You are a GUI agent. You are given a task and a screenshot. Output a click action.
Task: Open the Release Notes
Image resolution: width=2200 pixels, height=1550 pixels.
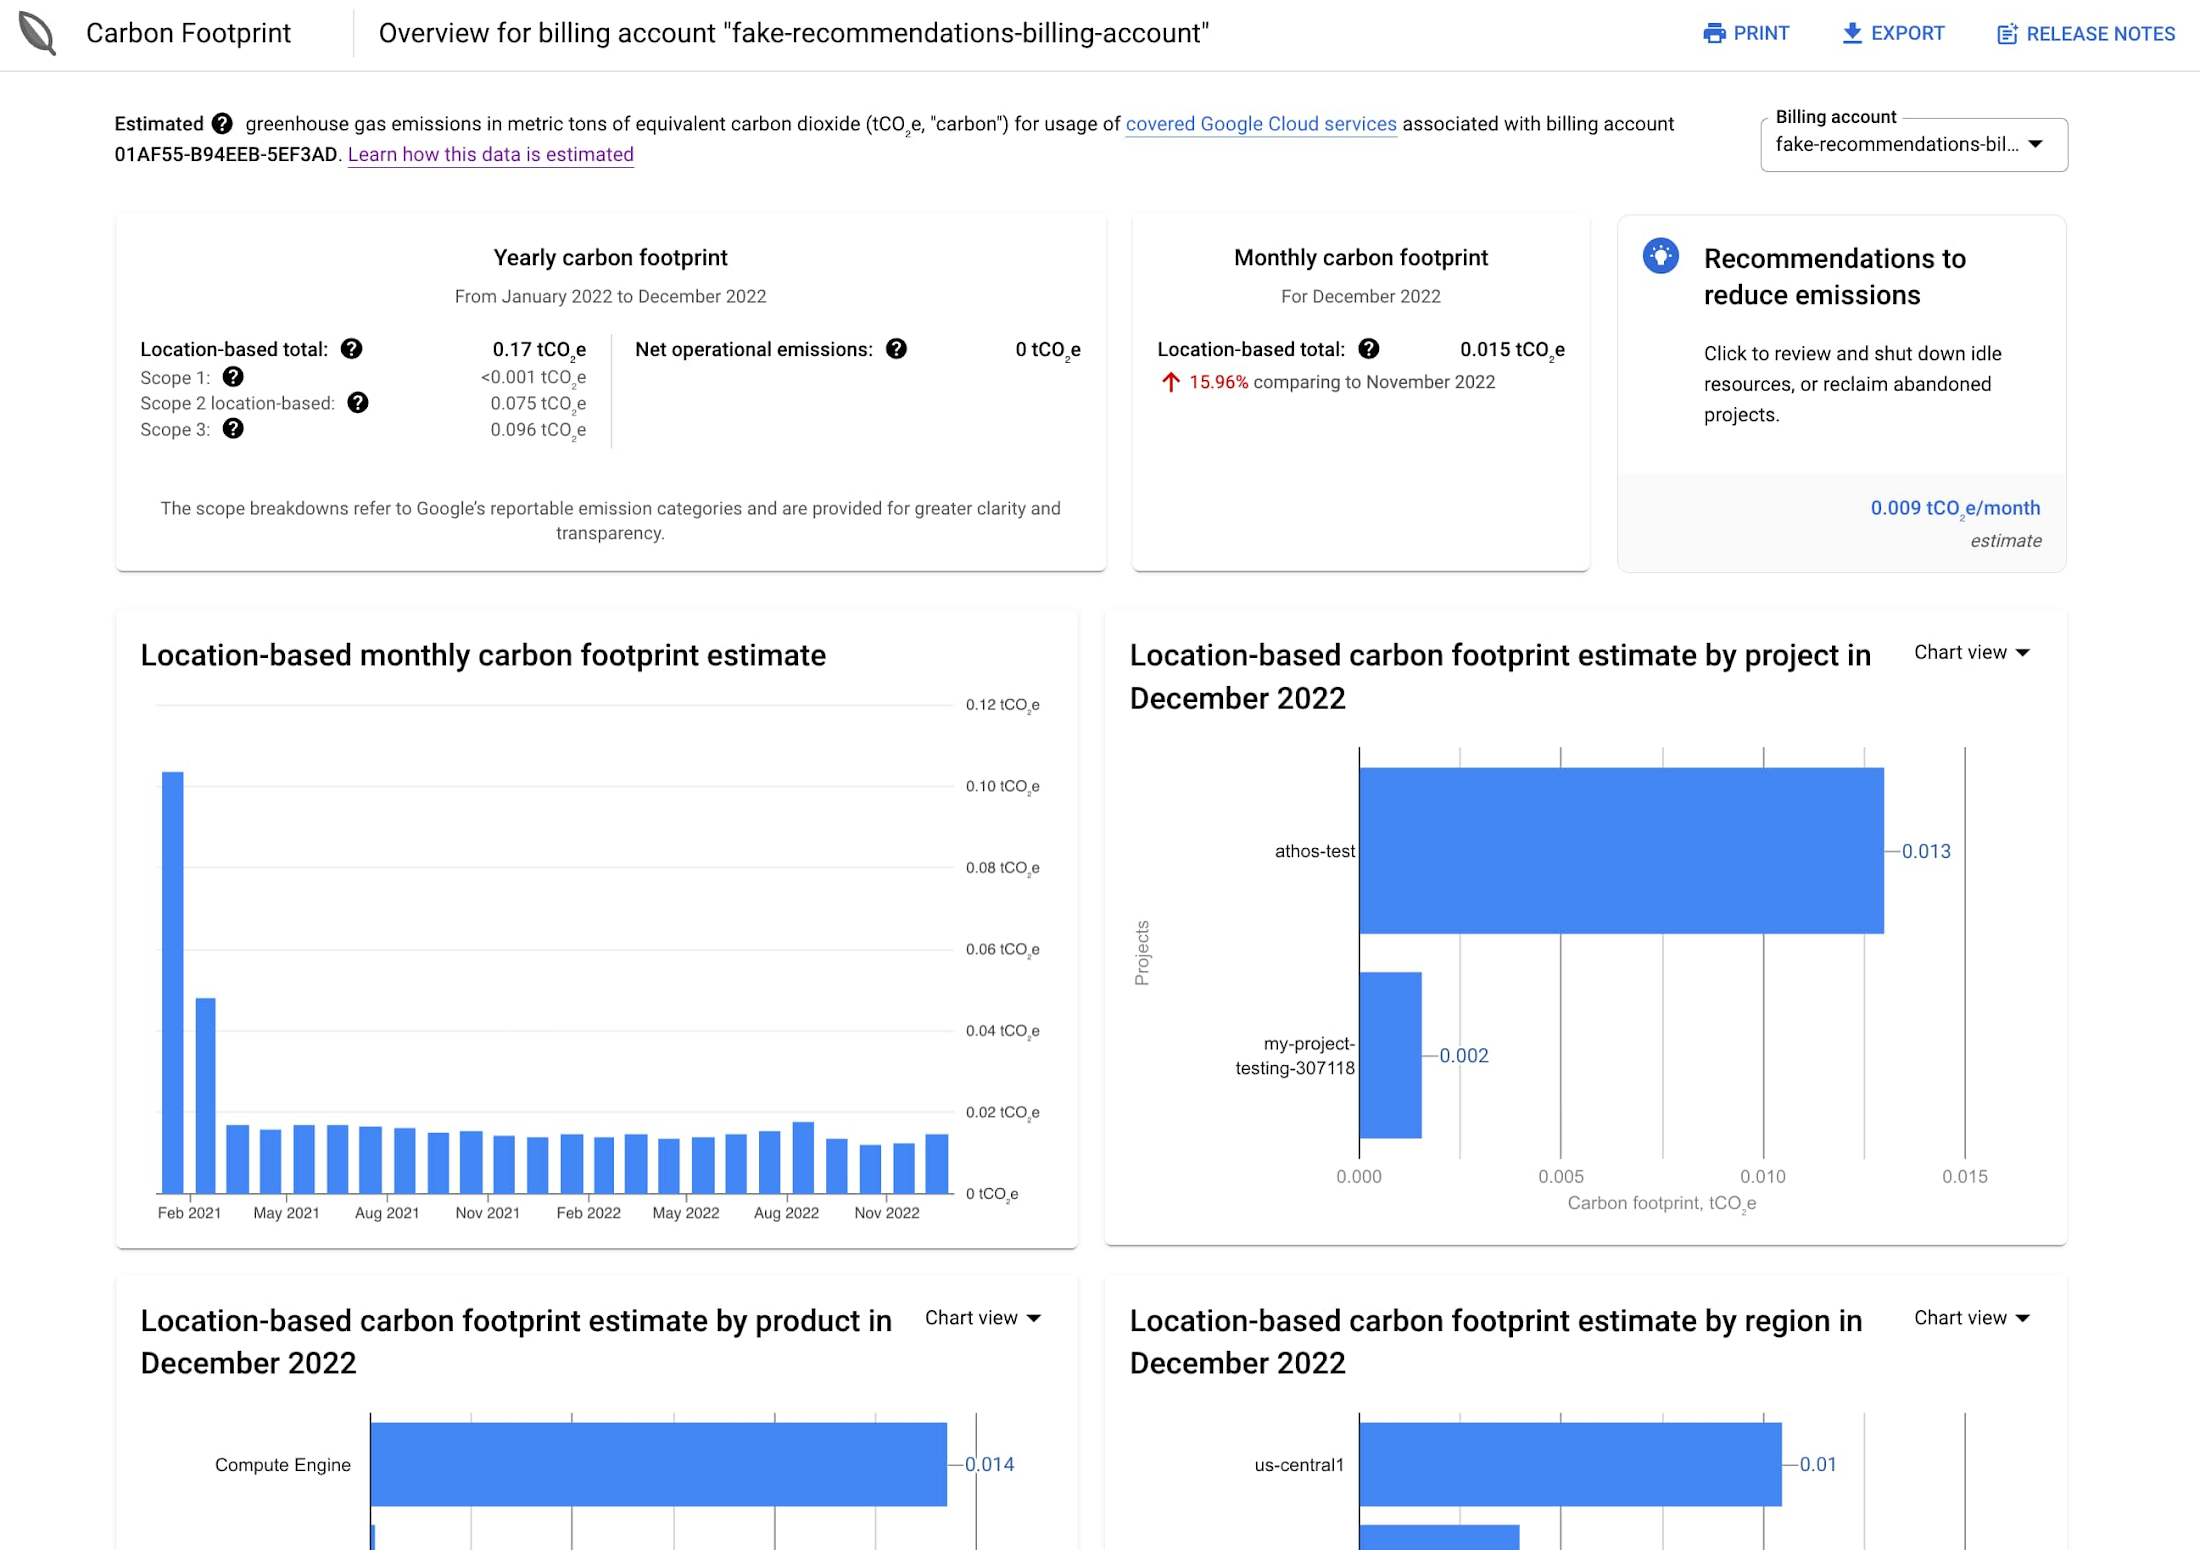point(2086,33)
